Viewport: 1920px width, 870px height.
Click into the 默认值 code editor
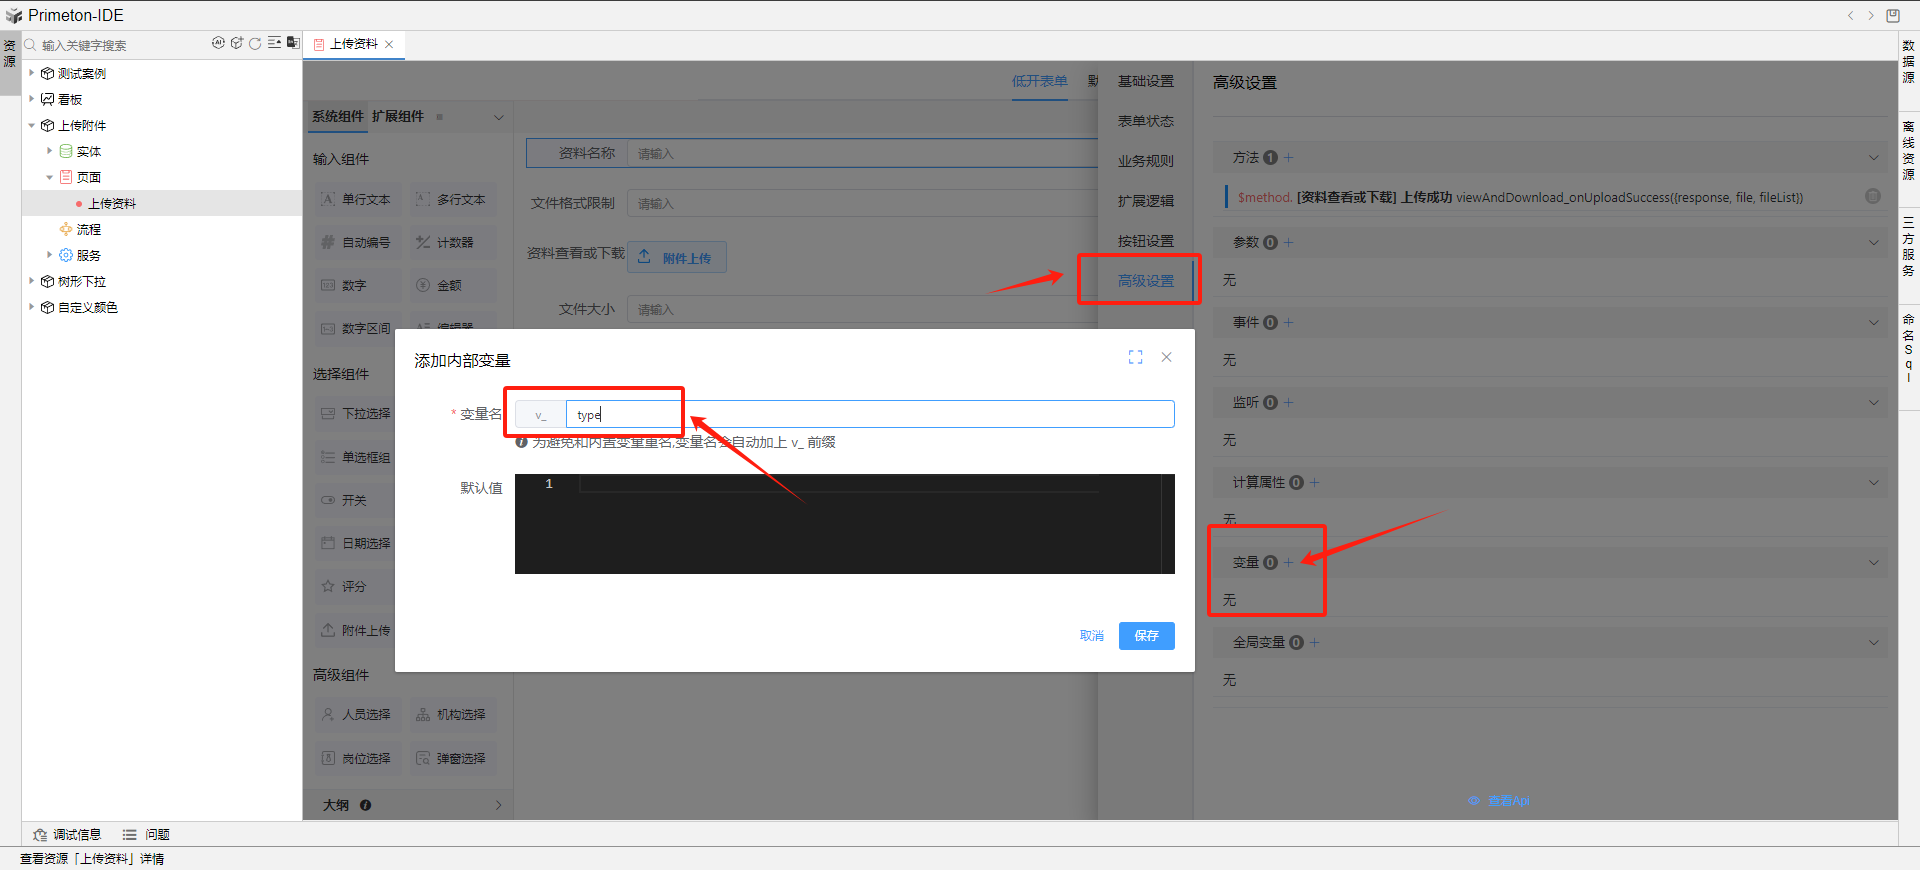[x=860, y=523]
